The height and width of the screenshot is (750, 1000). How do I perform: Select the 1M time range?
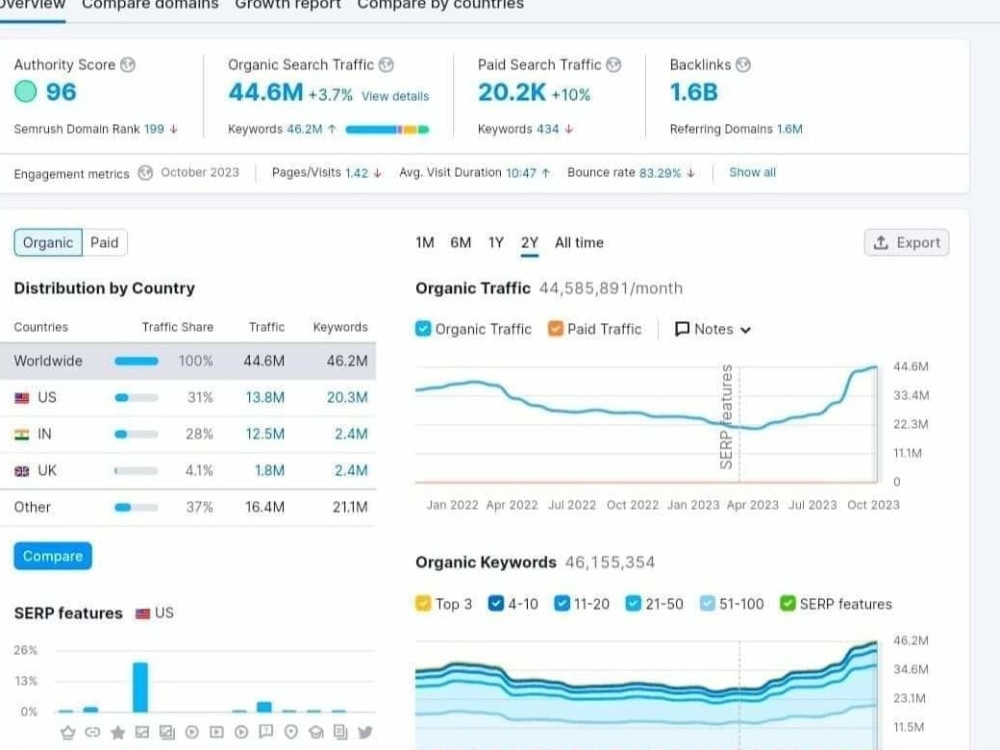425,243
